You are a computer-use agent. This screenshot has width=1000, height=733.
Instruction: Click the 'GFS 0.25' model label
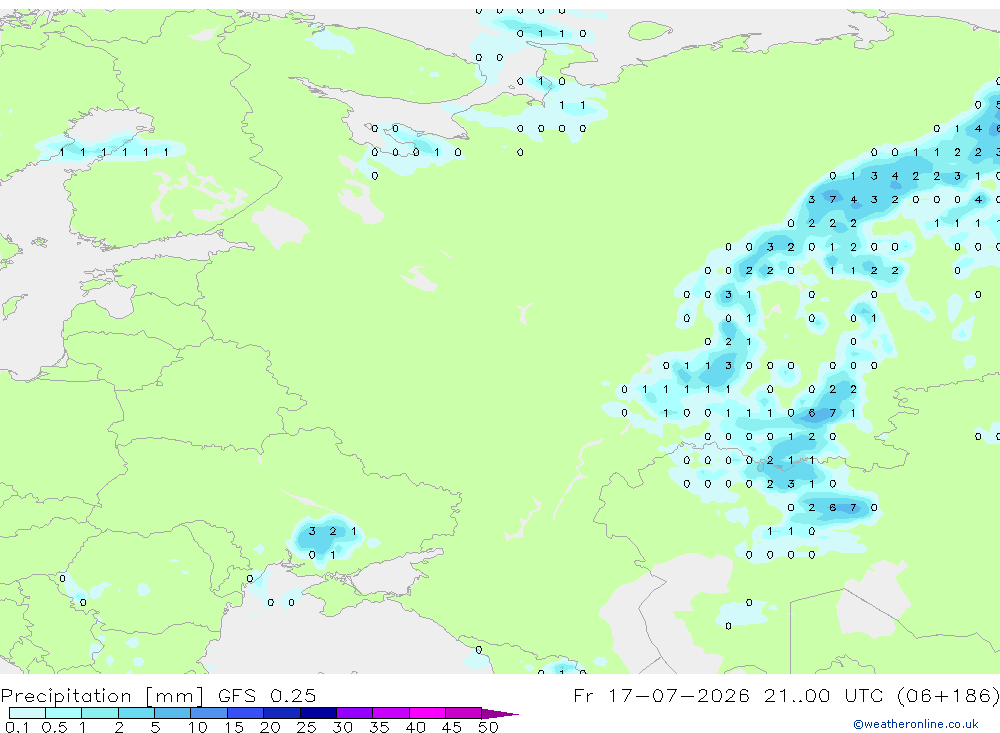click(x=267, y=695)
